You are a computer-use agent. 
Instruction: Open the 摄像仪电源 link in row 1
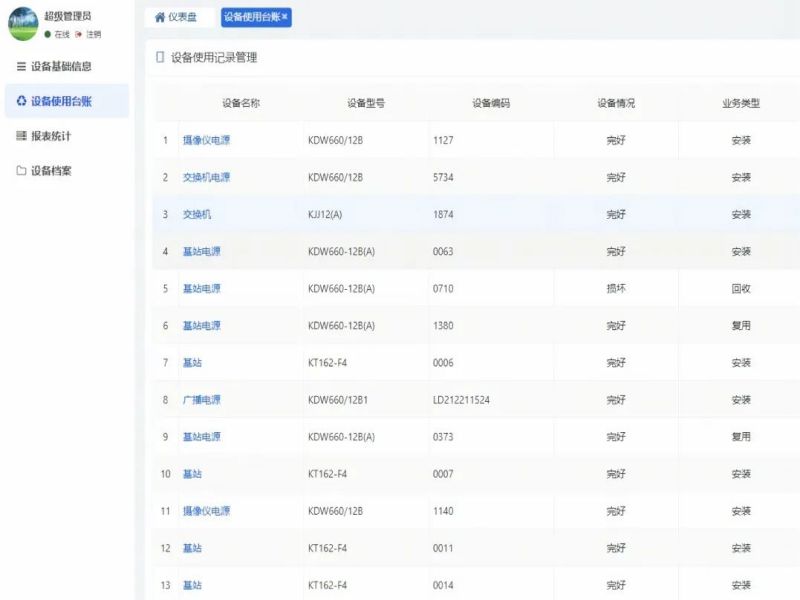[x=206, y=141]
